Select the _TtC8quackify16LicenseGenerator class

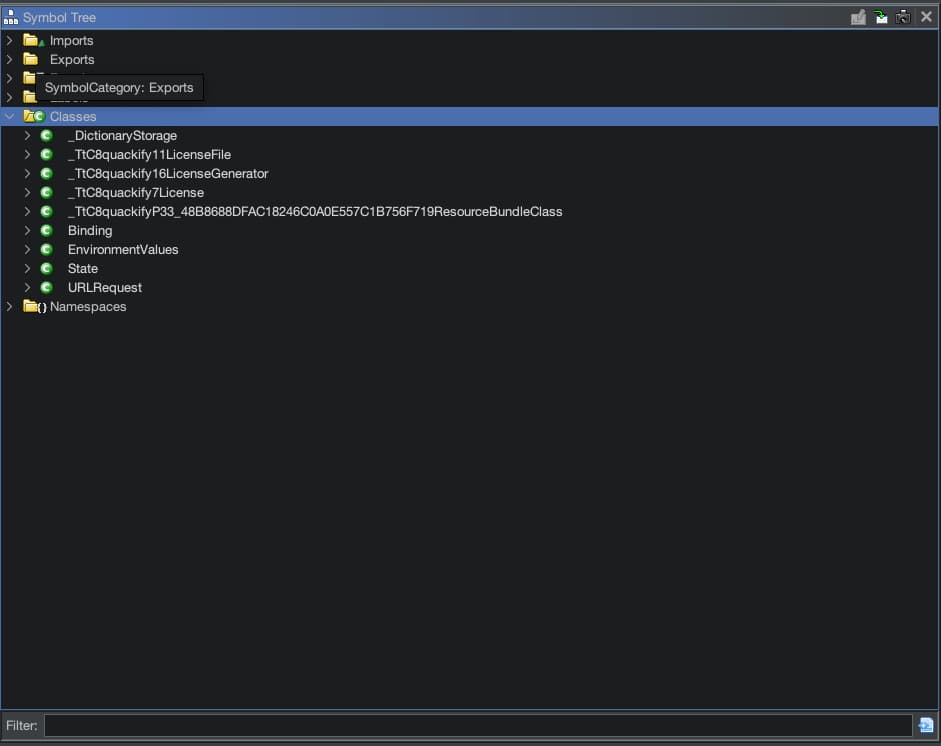point(168,174)
